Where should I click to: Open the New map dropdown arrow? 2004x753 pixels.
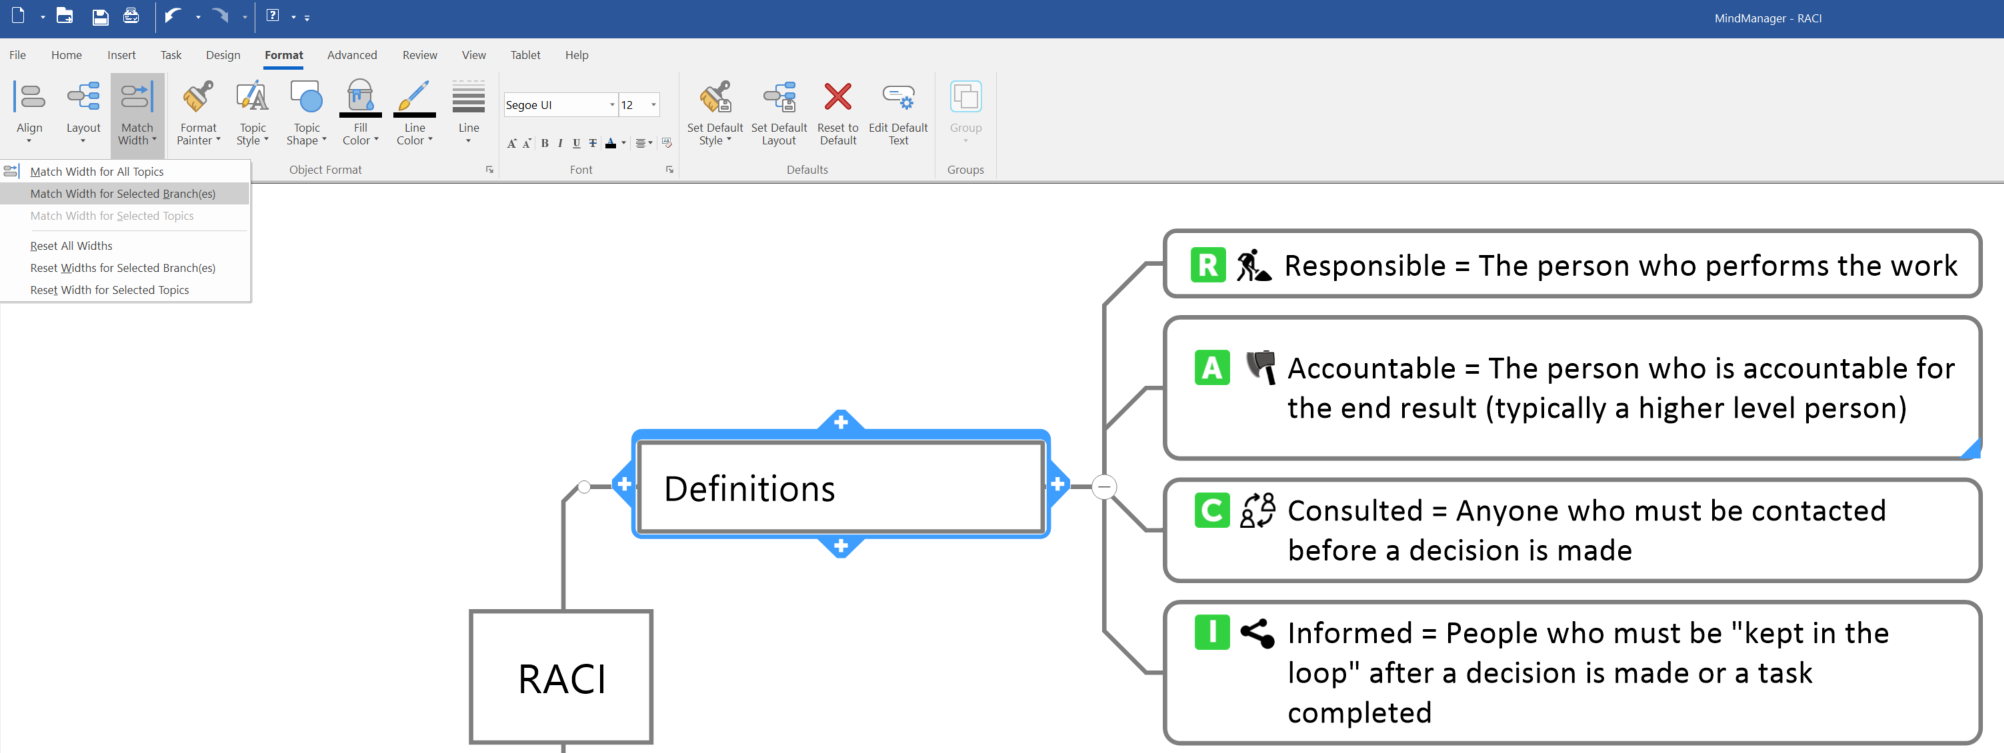tap(43, 17)
